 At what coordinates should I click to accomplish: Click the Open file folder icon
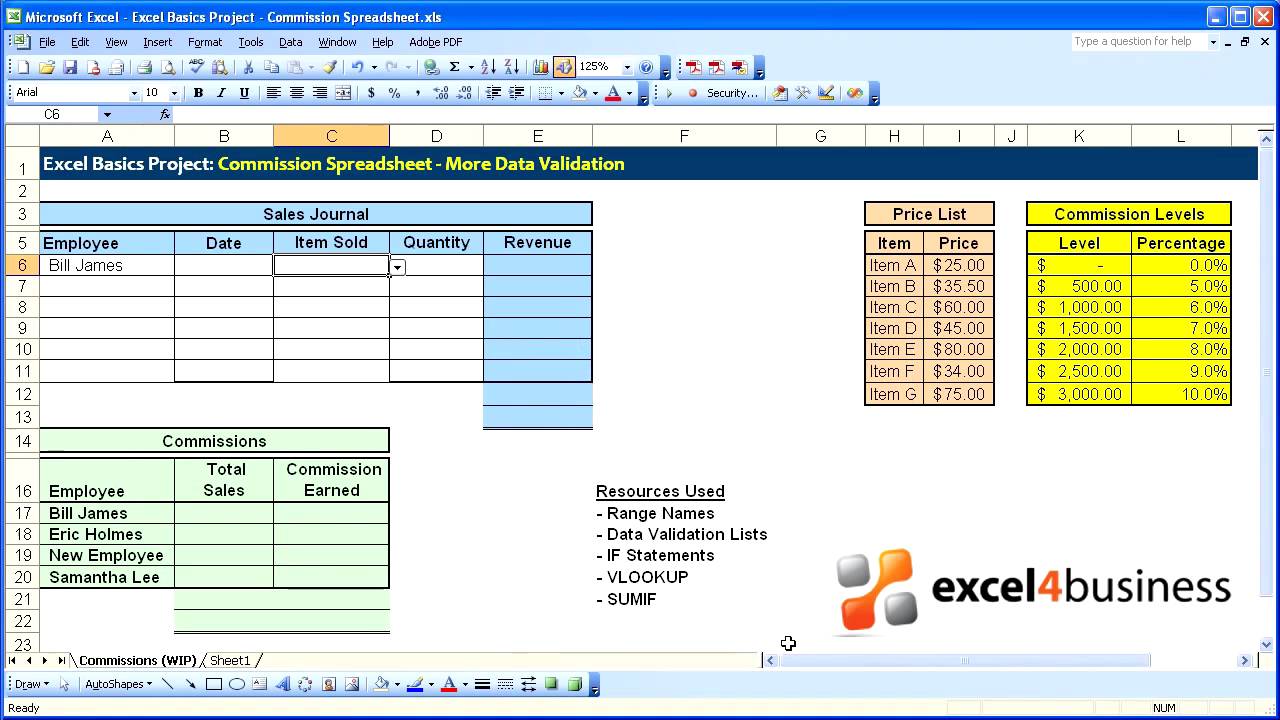(x=46, y=67)
